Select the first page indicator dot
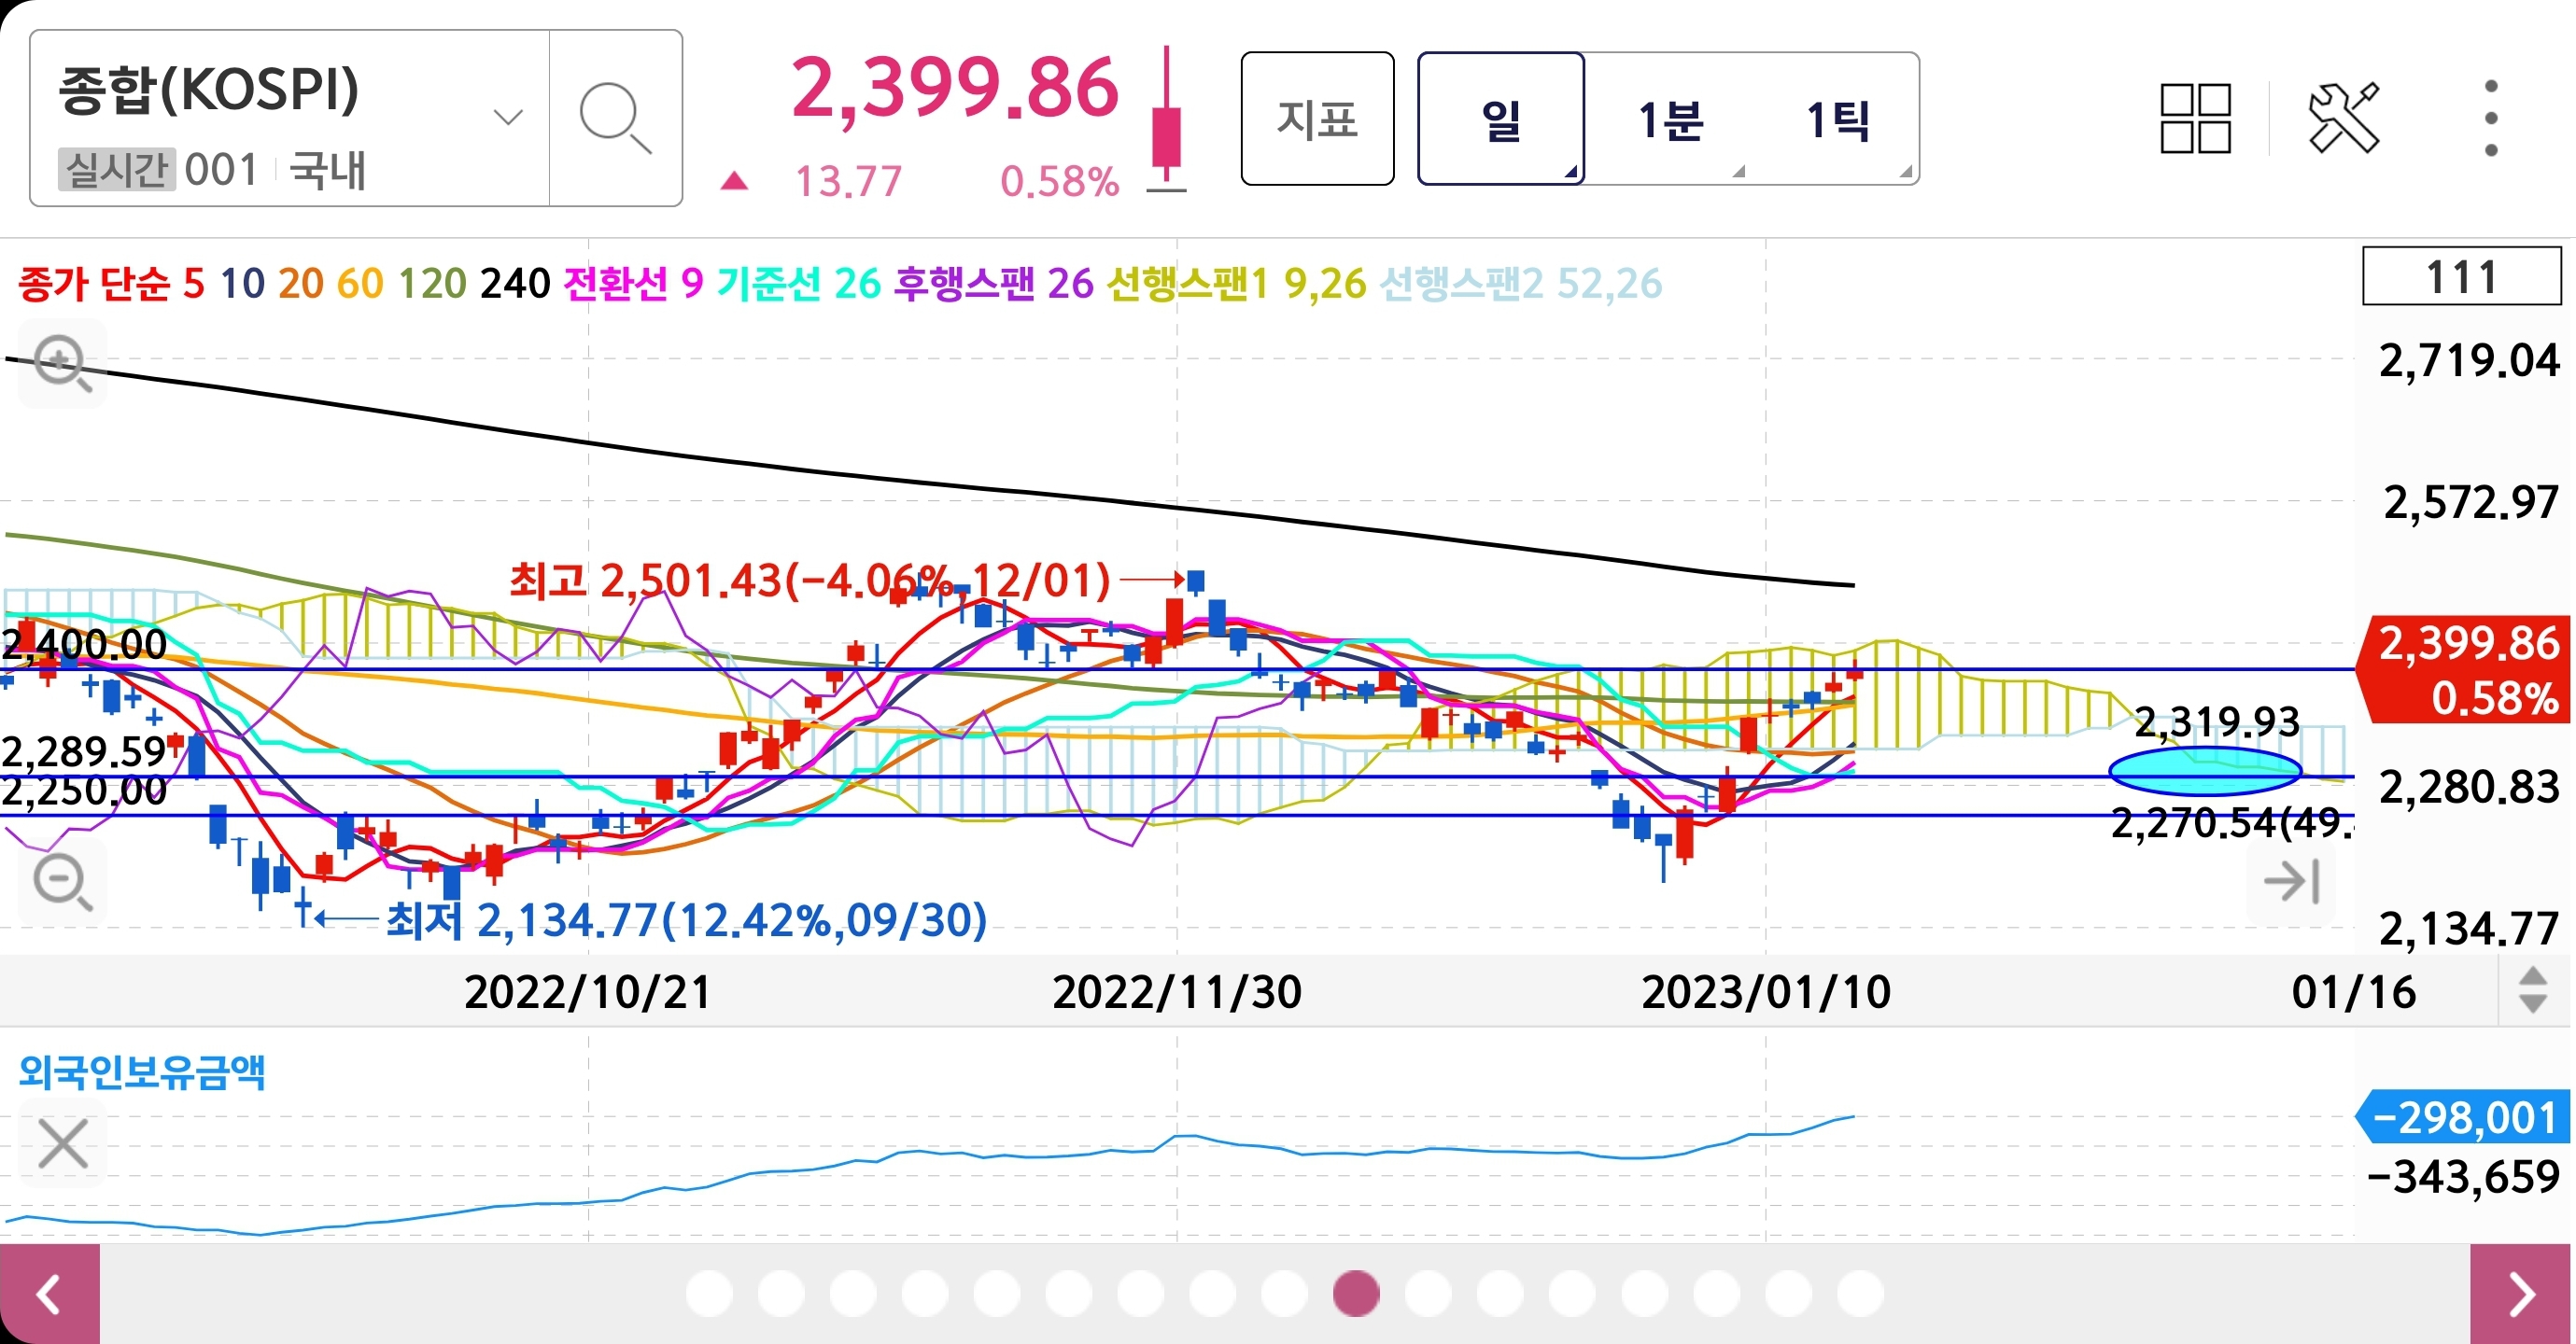 click(709, 1293)
